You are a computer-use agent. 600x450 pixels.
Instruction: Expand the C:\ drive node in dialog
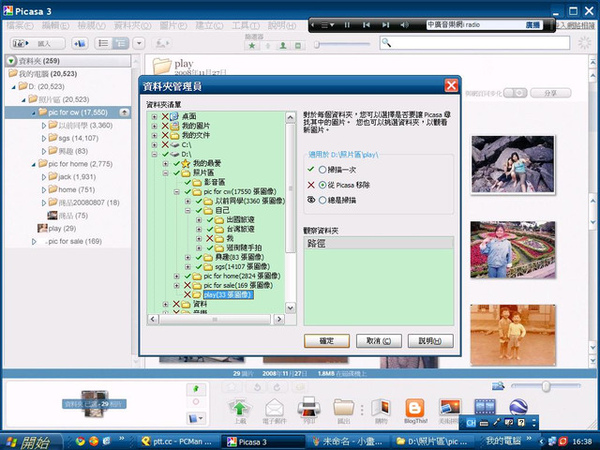[x=154, y=145]
